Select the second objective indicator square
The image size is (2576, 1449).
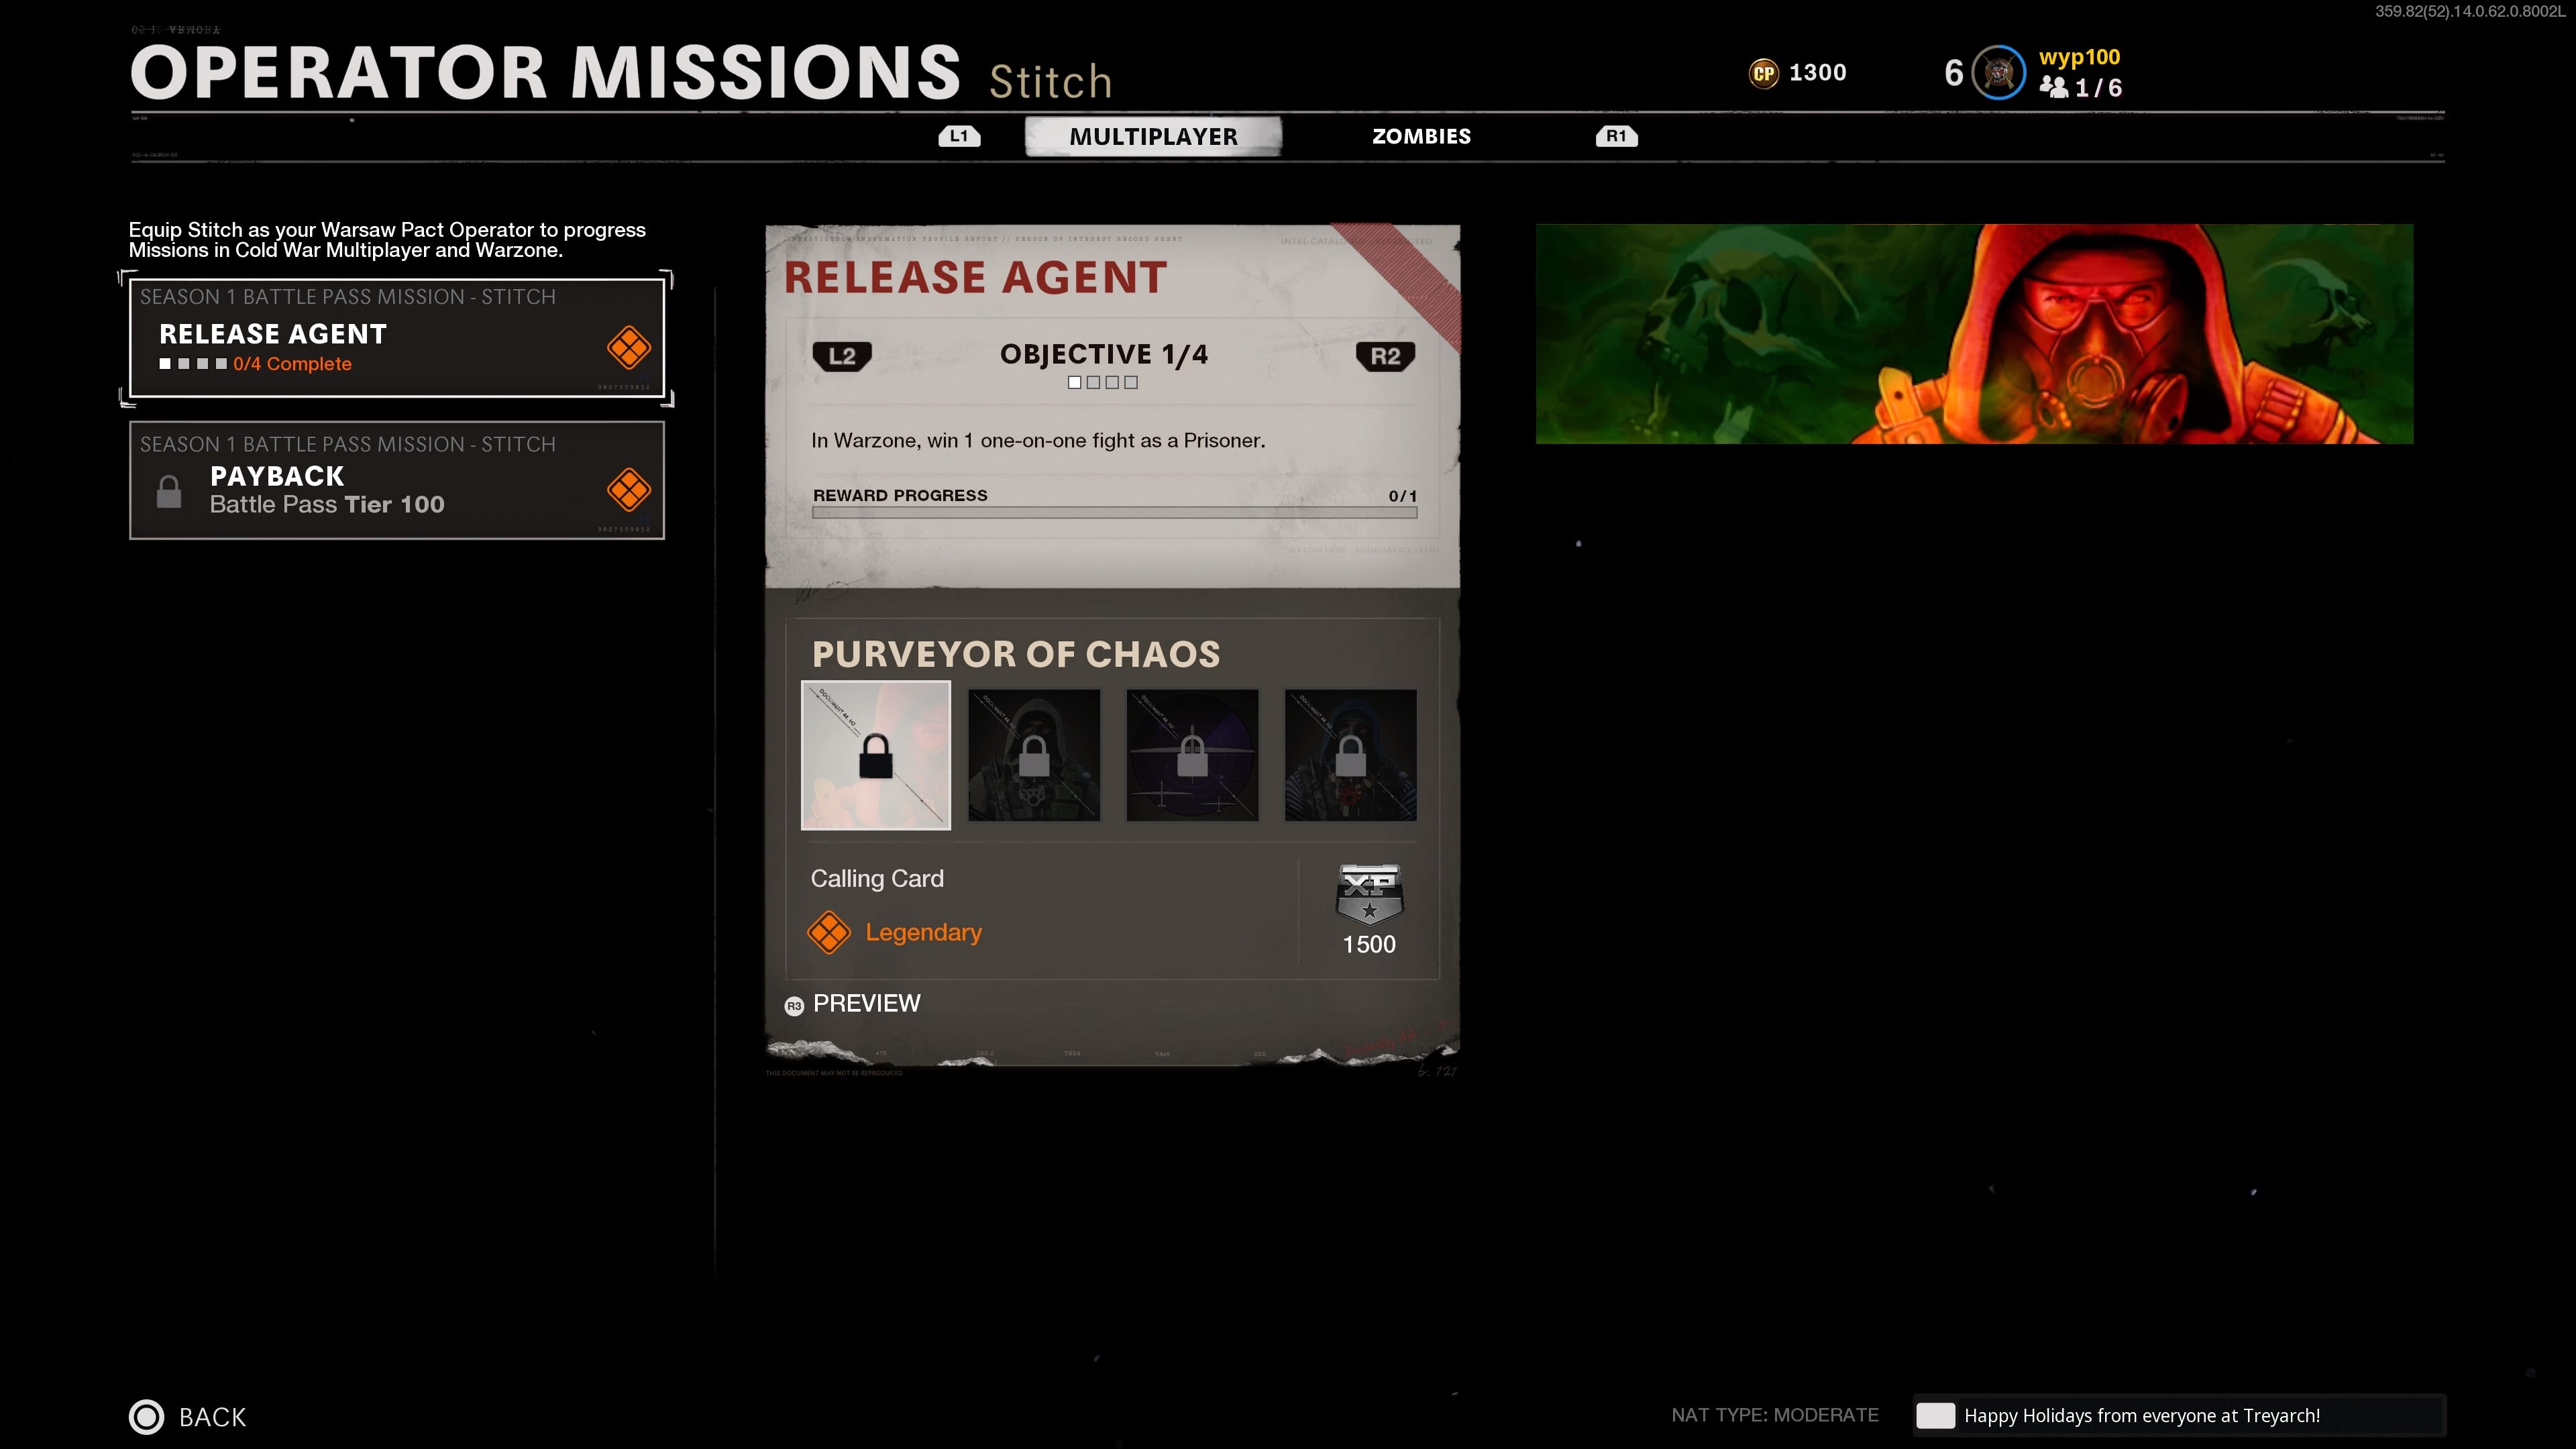click(1093, 382)
